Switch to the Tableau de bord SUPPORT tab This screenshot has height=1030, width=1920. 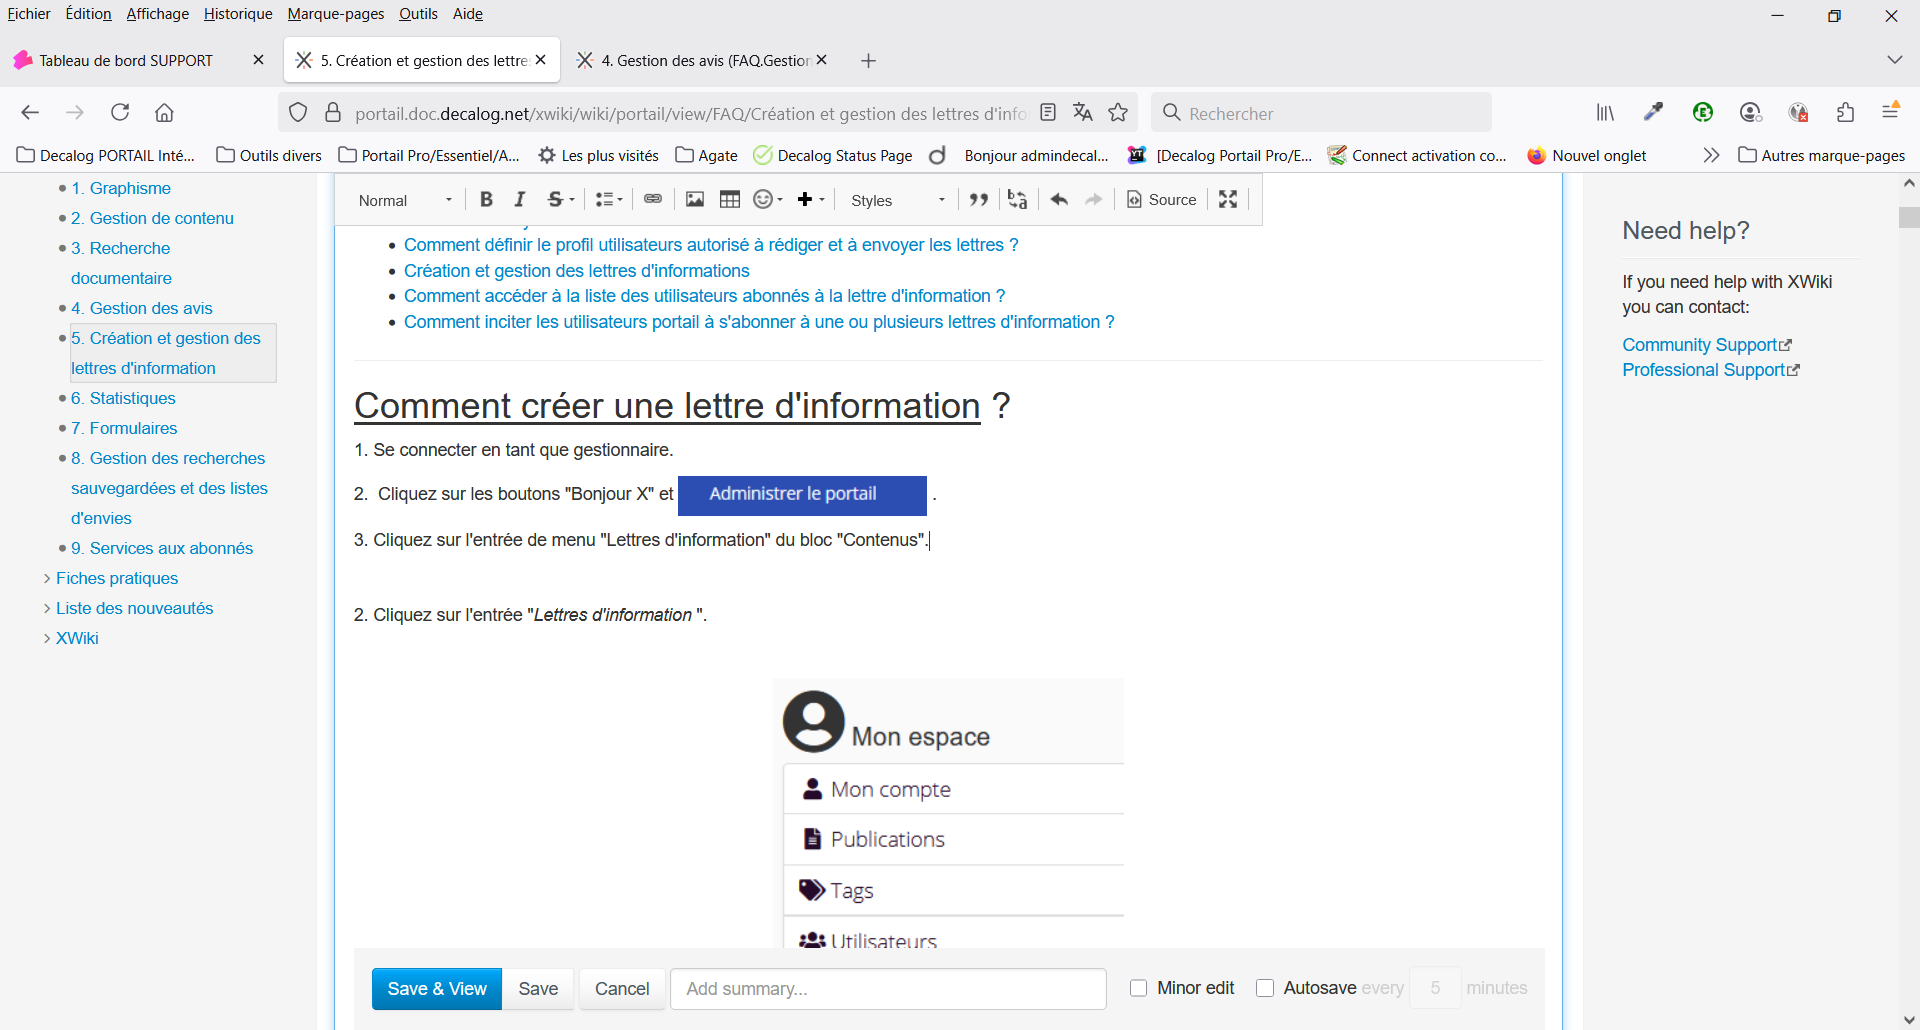(126, 61)
